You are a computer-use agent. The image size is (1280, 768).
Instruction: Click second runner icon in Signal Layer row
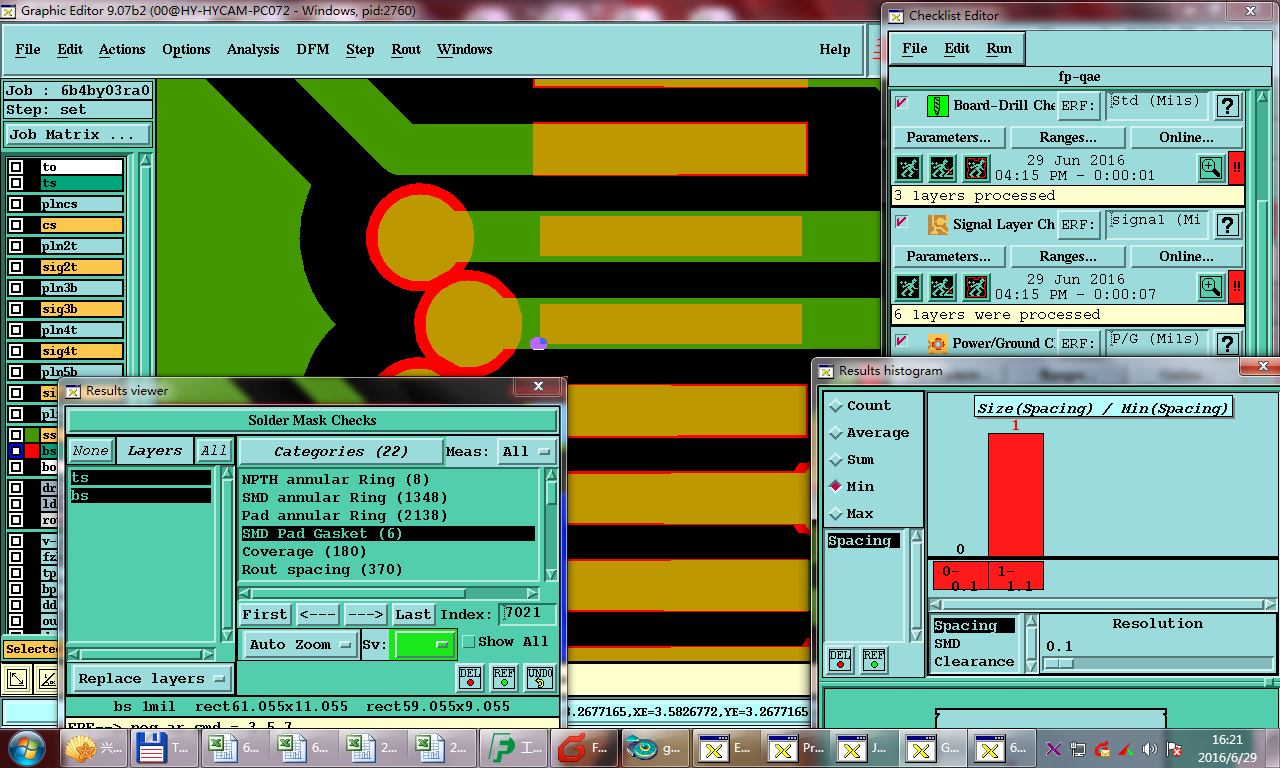(x=942, y=287)
